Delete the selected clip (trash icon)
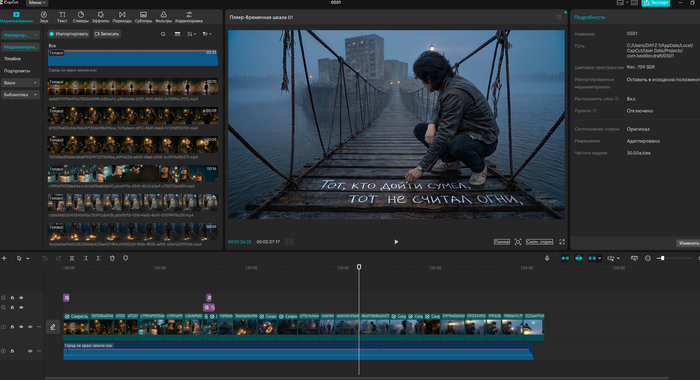The width and height of the screenshot is (700, 380). pyautogui.click(x=112, y=258)
